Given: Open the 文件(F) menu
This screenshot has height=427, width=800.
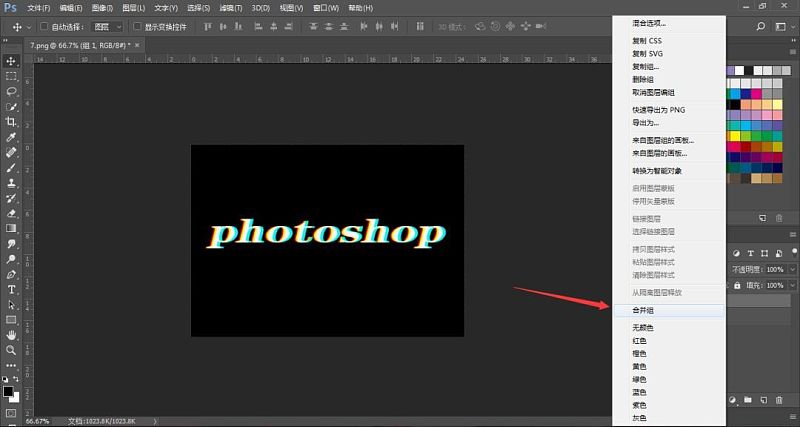Looking at the screenshot, I should point(39,8).
